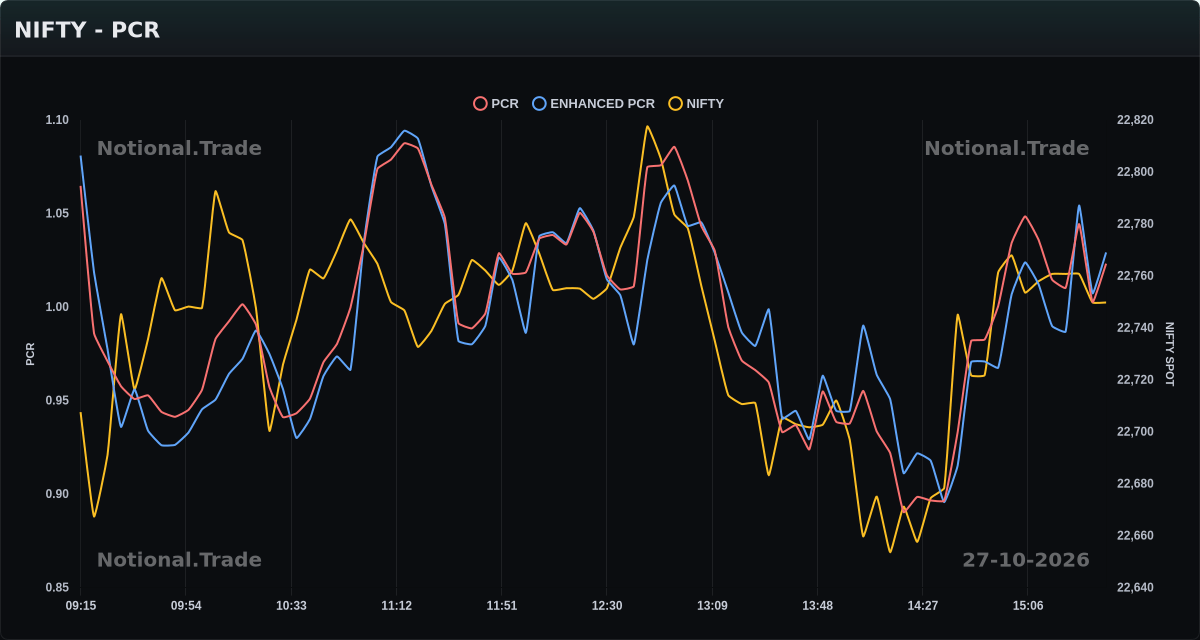Select the 0.90 left axis label
The width and height of the screenshot is (1200, 640).
[57, 494]
